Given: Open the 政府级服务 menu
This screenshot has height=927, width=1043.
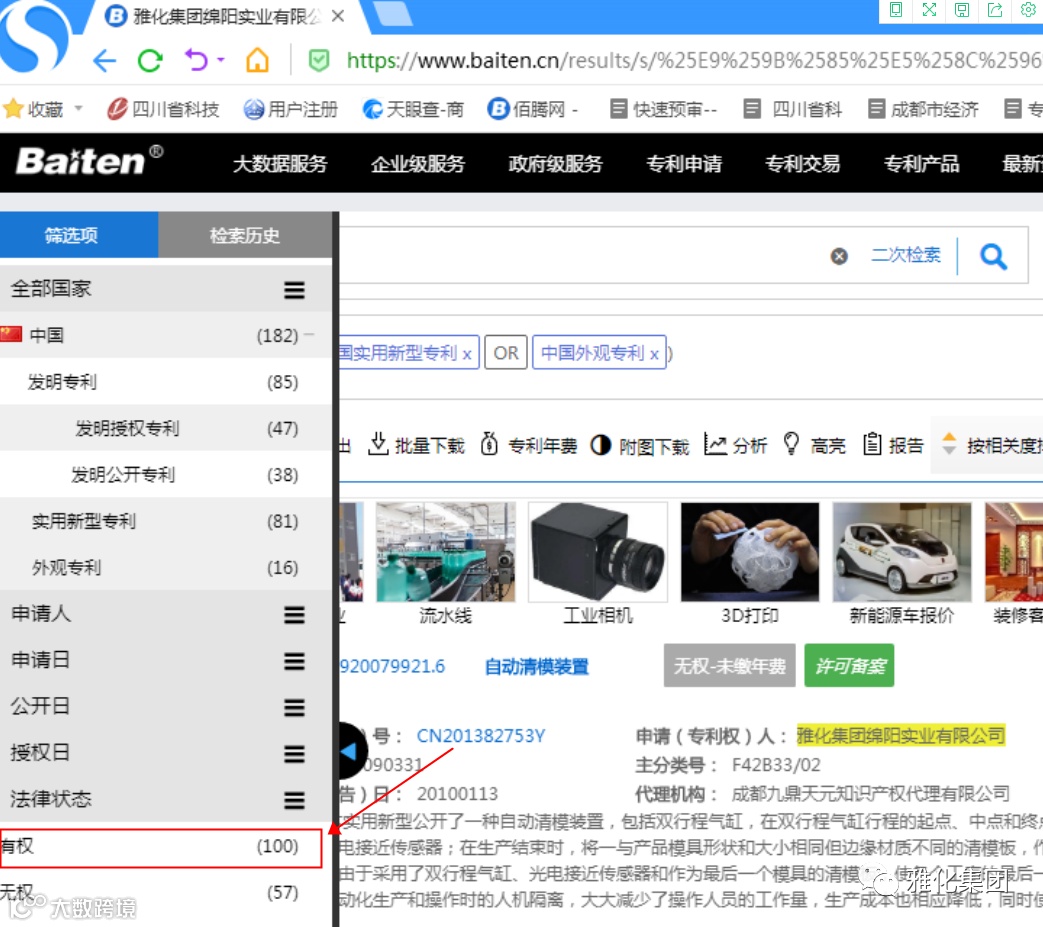Looking at the screenshot, I should click(x=555, y=164).
